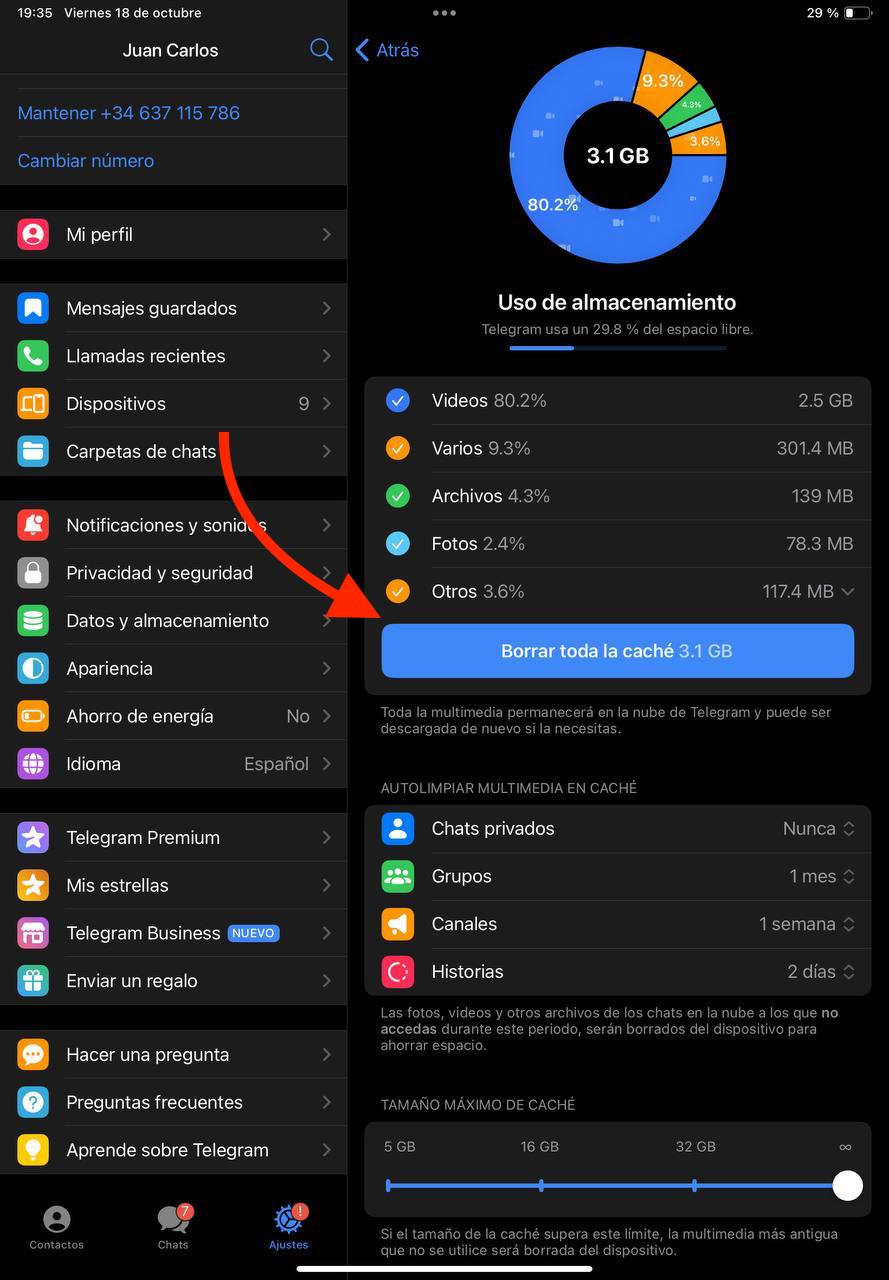
Task: Open Preguntas frecuentes question icon
Action: pos(33,1102)
